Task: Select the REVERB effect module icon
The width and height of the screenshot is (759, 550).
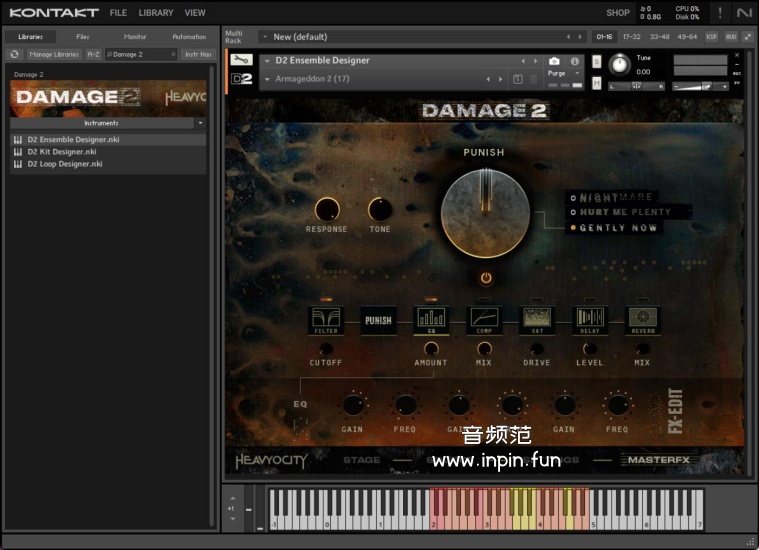Action: tap(642, 320)
